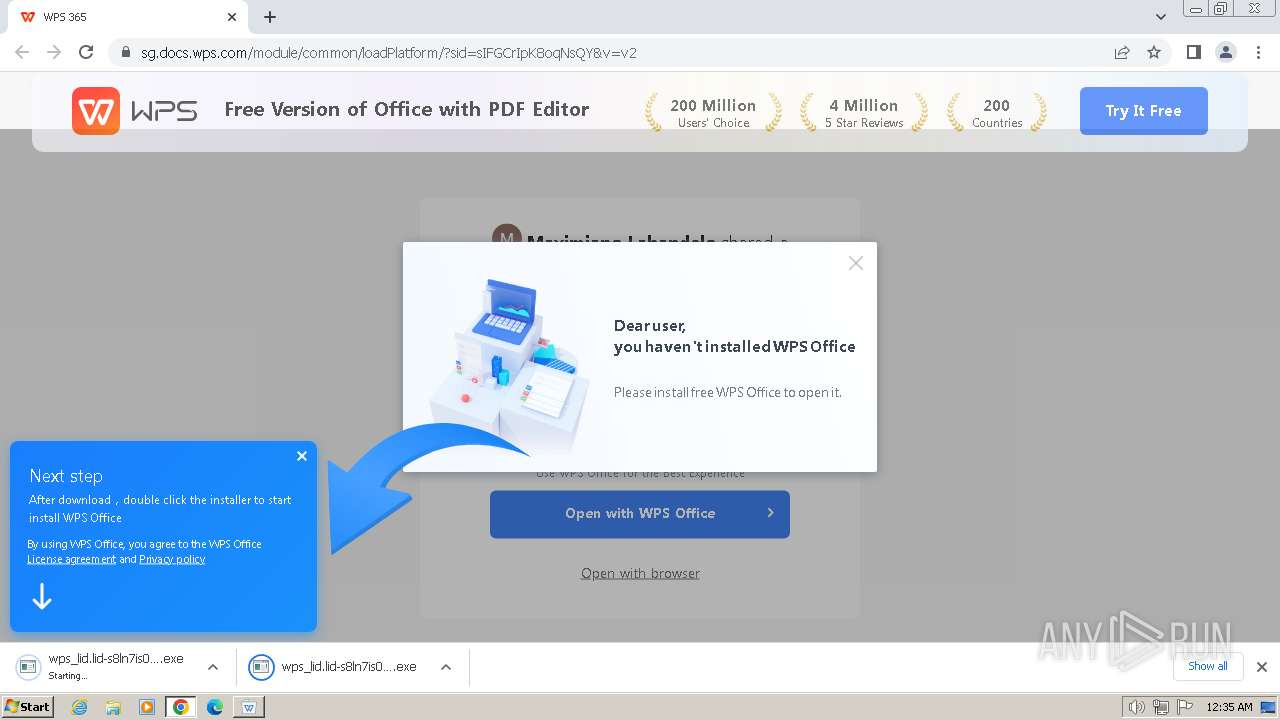Image resolution: width=1280 pixels, height=720 pixels.
Task: Close the install WPS Office dialog
Action: click(x=855, y=263)
